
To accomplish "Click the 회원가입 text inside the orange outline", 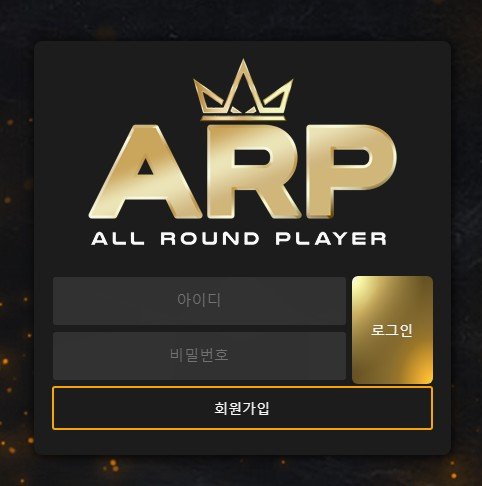I will tap(242, 408).
